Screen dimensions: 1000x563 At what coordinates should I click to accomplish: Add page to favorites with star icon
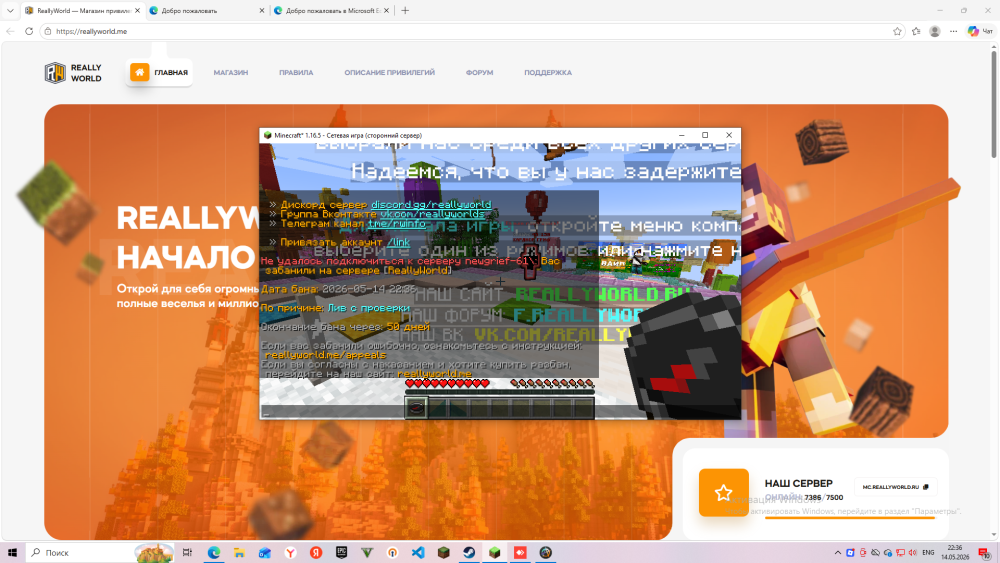[897, 31]
